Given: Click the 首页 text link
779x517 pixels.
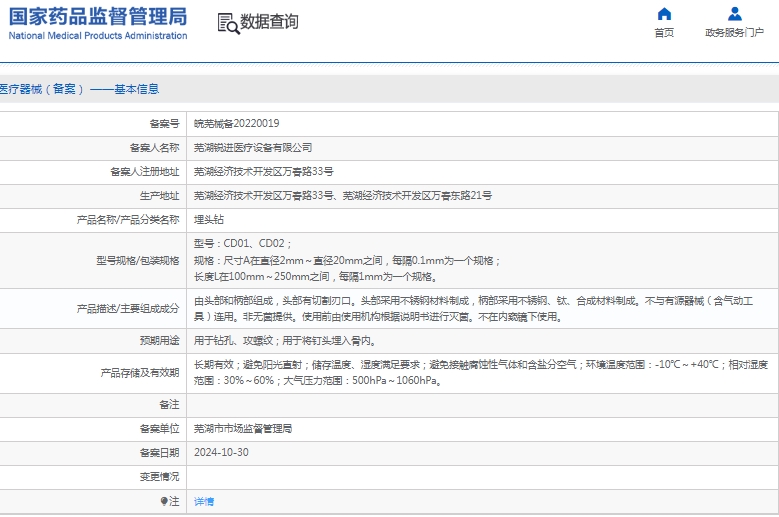Looking at the screenshot, I should click(664, 33).
